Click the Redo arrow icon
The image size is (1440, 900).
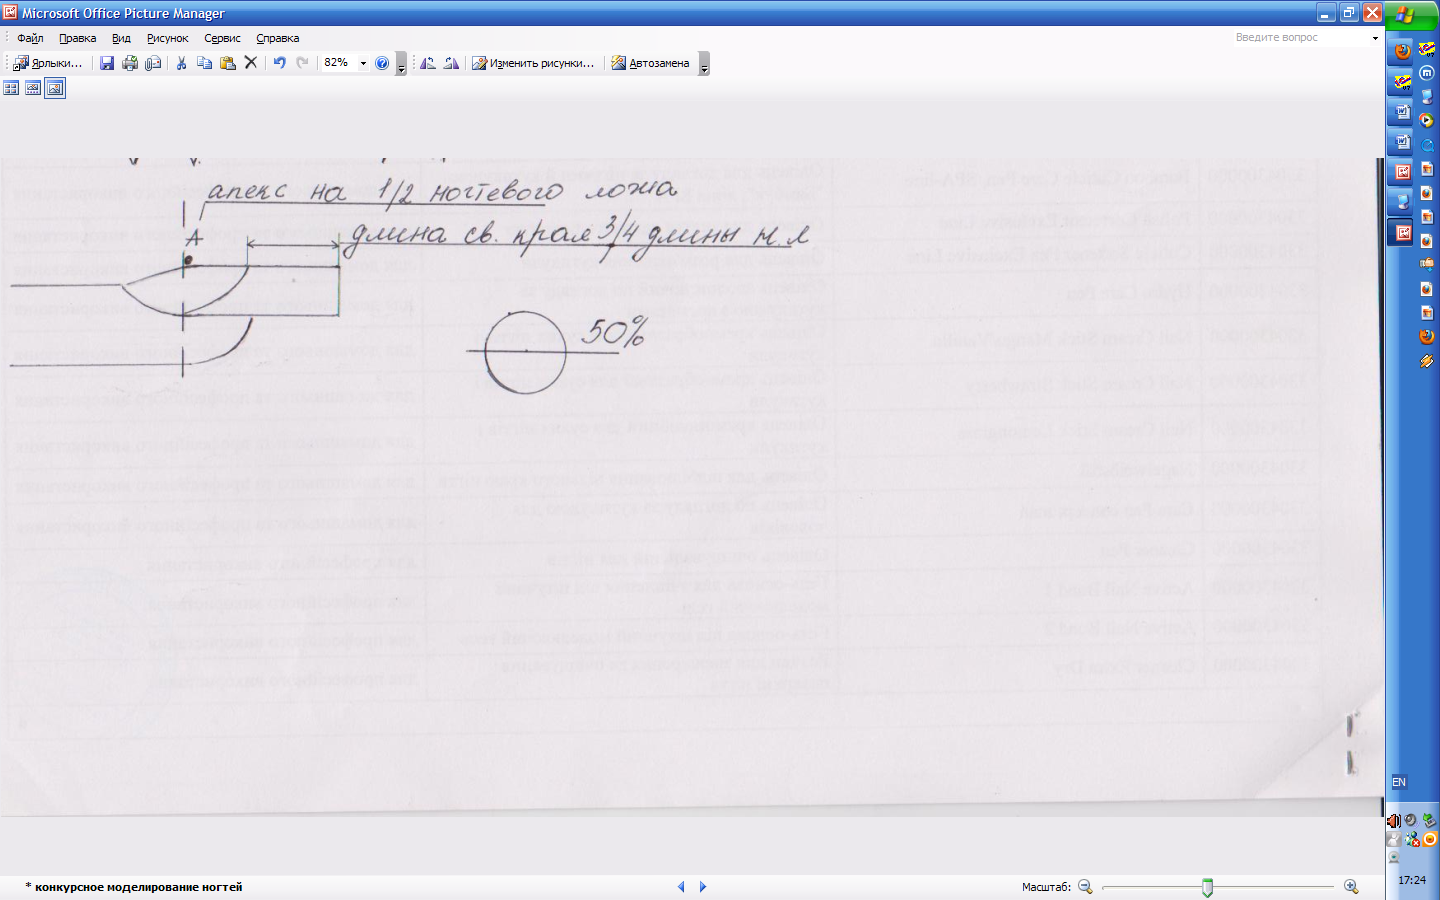(302, 63)
